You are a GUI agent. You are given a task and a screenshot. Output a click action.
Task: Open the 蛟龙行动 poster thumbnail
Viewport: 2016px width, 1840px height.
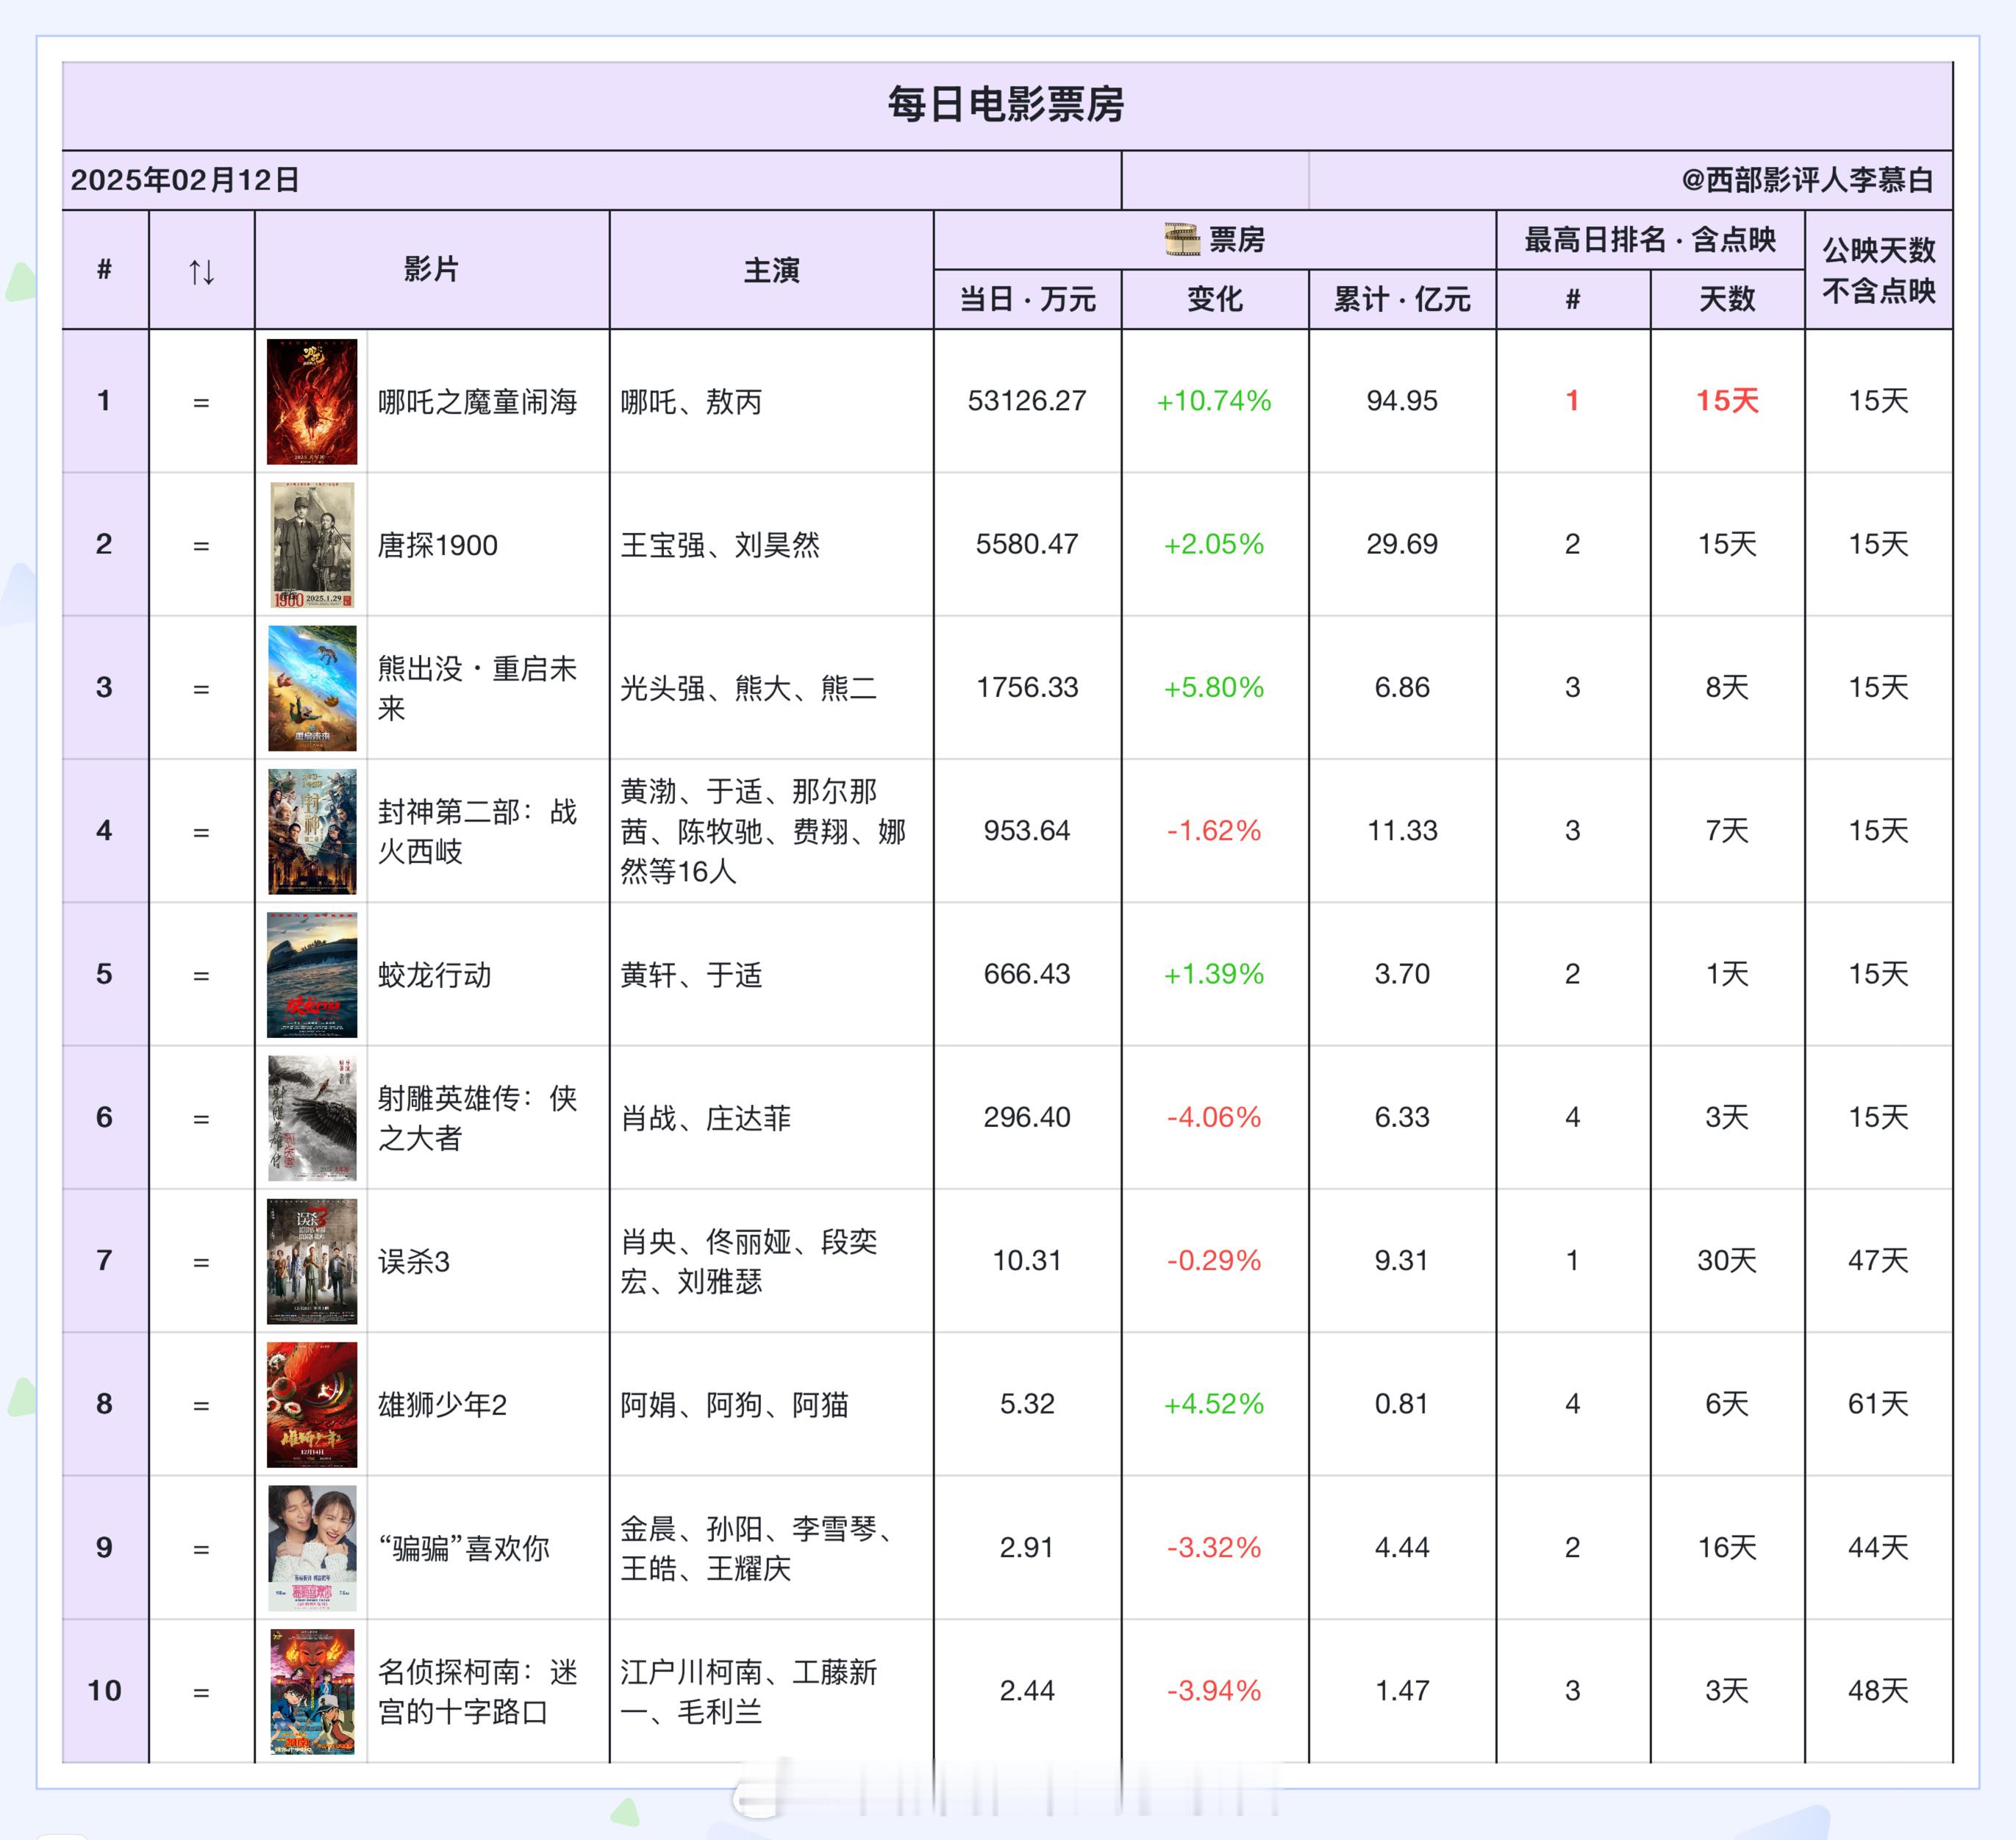pyautogui.click(x=312, y=974)
